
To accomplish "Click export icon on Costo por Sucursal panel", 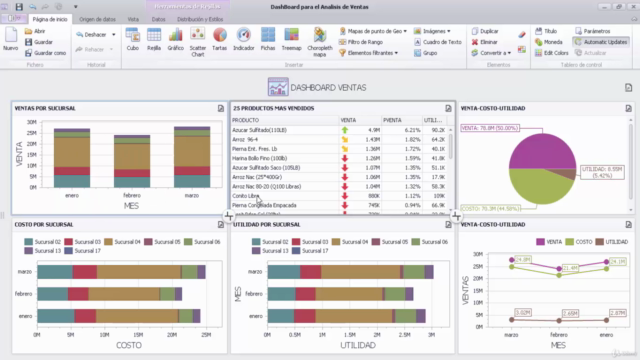I will (x=221, y=224).
